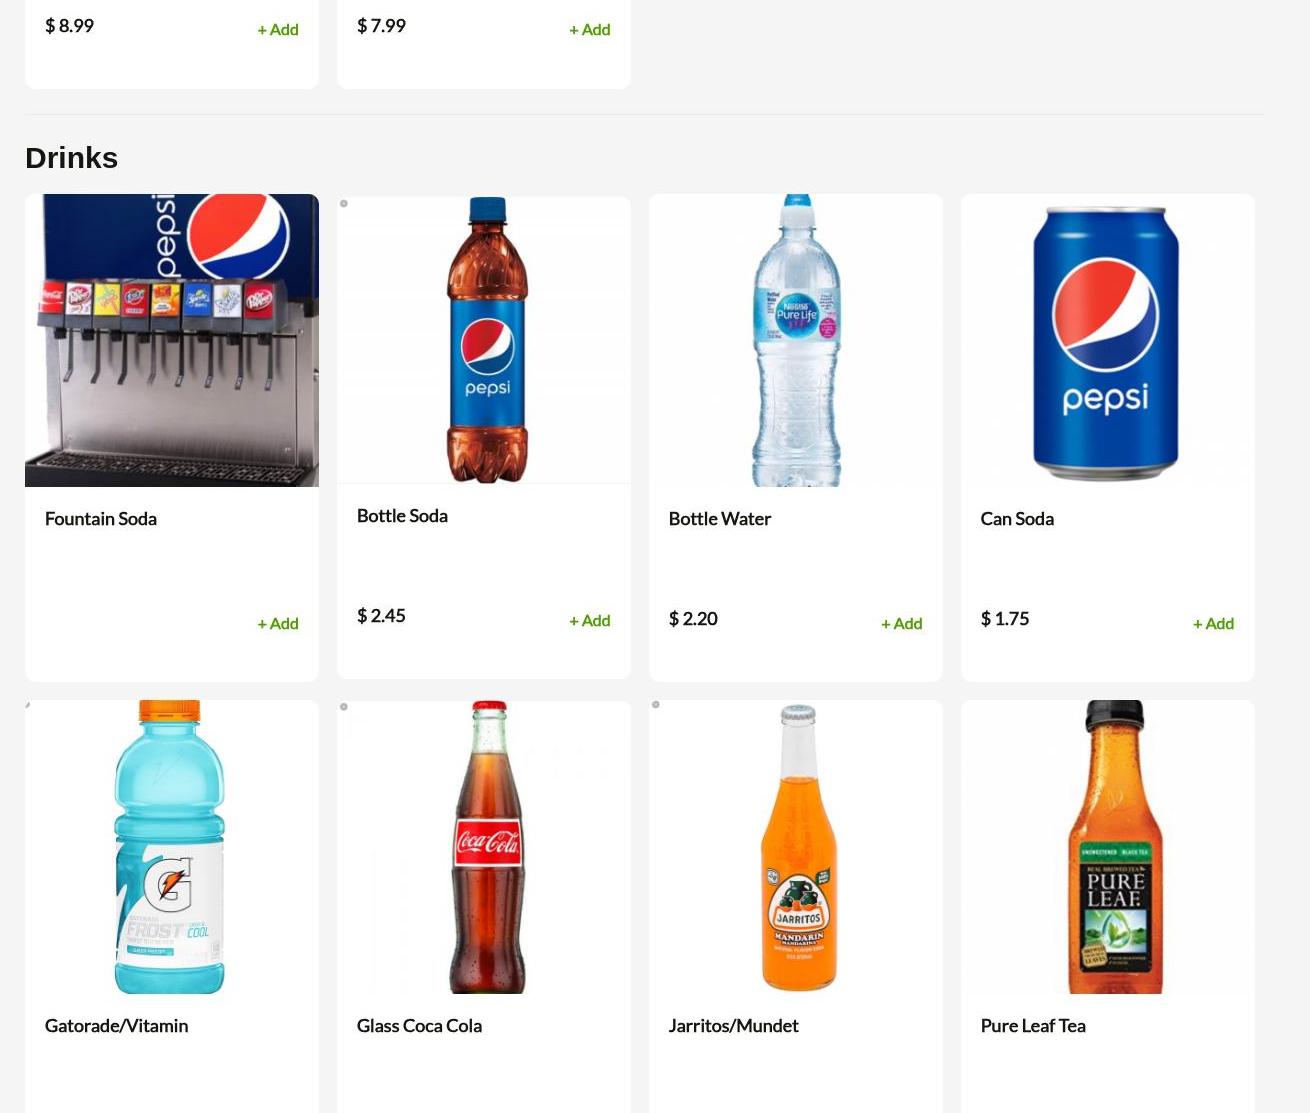Image resolution: width=1310 pixels, height=1113 pixels.
Task: Open the Gatorade/Vitamin item title
Action: click(x=117, y=1025)
